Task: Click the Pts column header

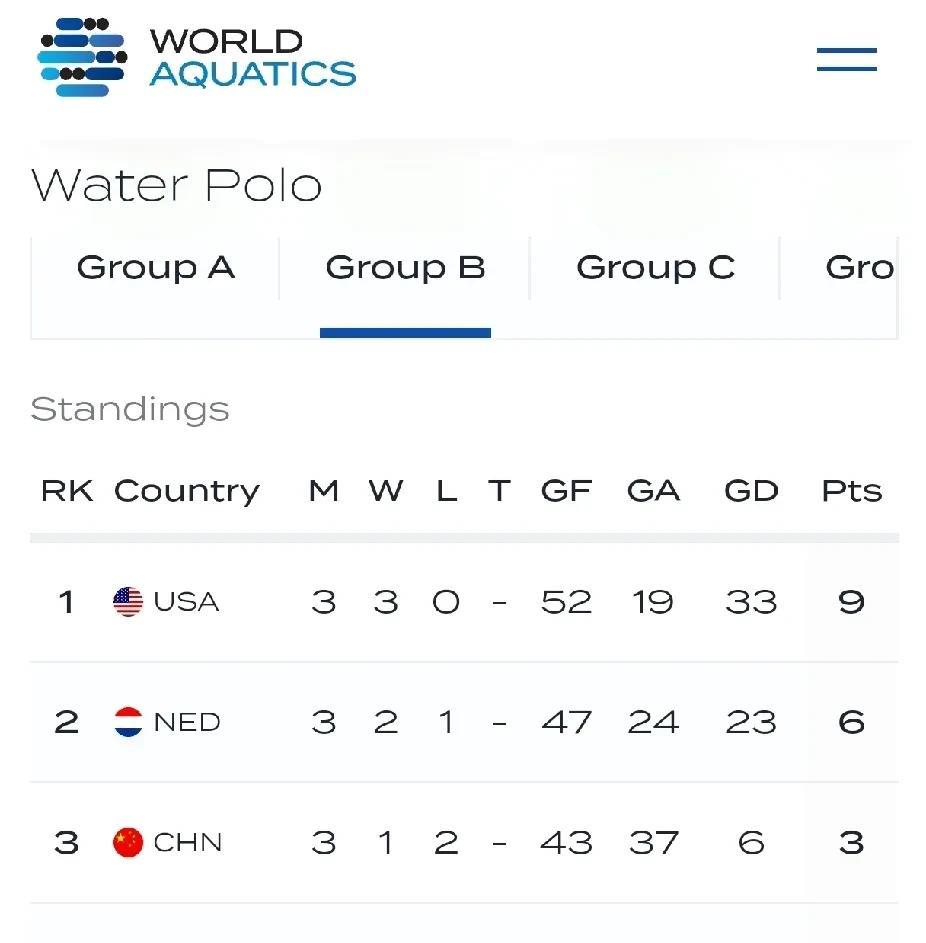Action: [x=851, y=491]
